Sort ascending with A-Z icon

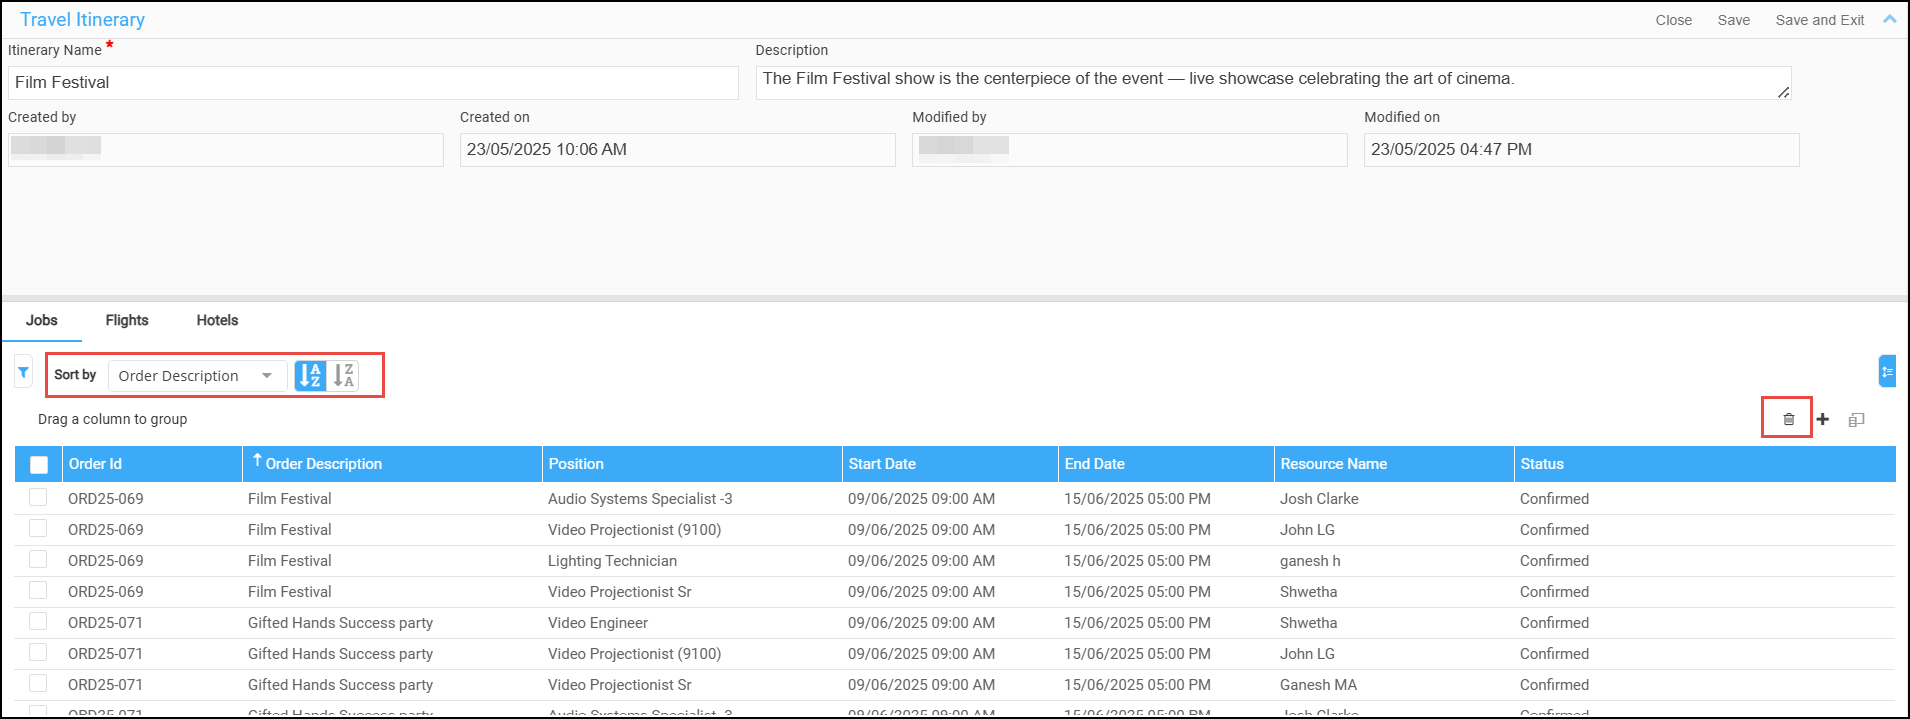tap(310, 375)
